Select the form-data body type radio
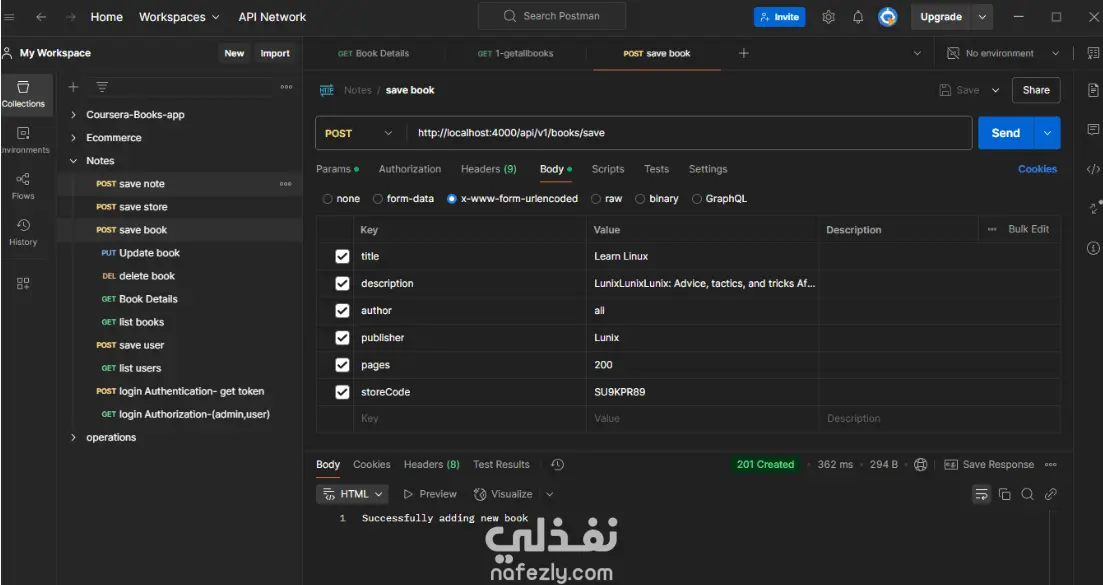 tap(378, 199)
